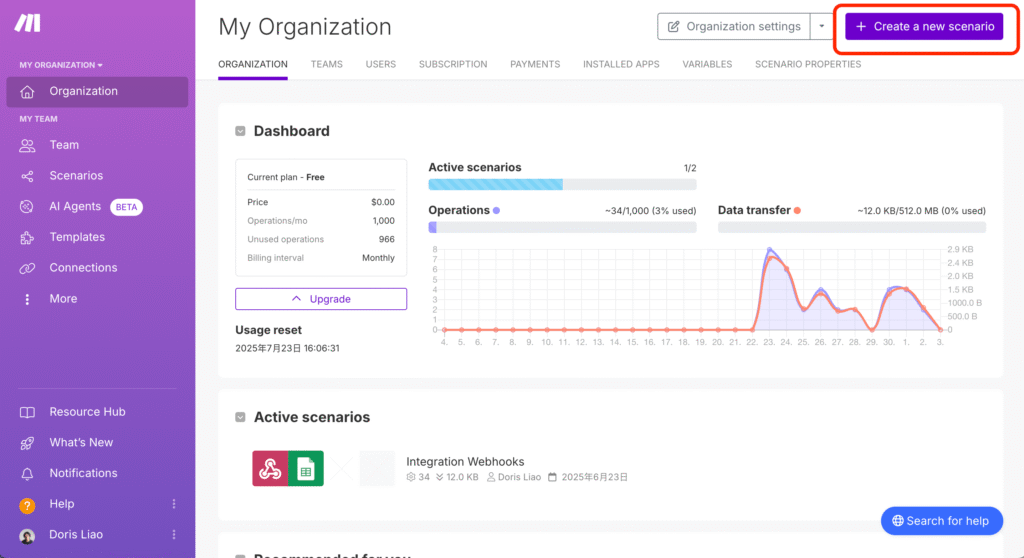
Task: Click the Active scenarios progress bar
Action: (x=562, y=184)
